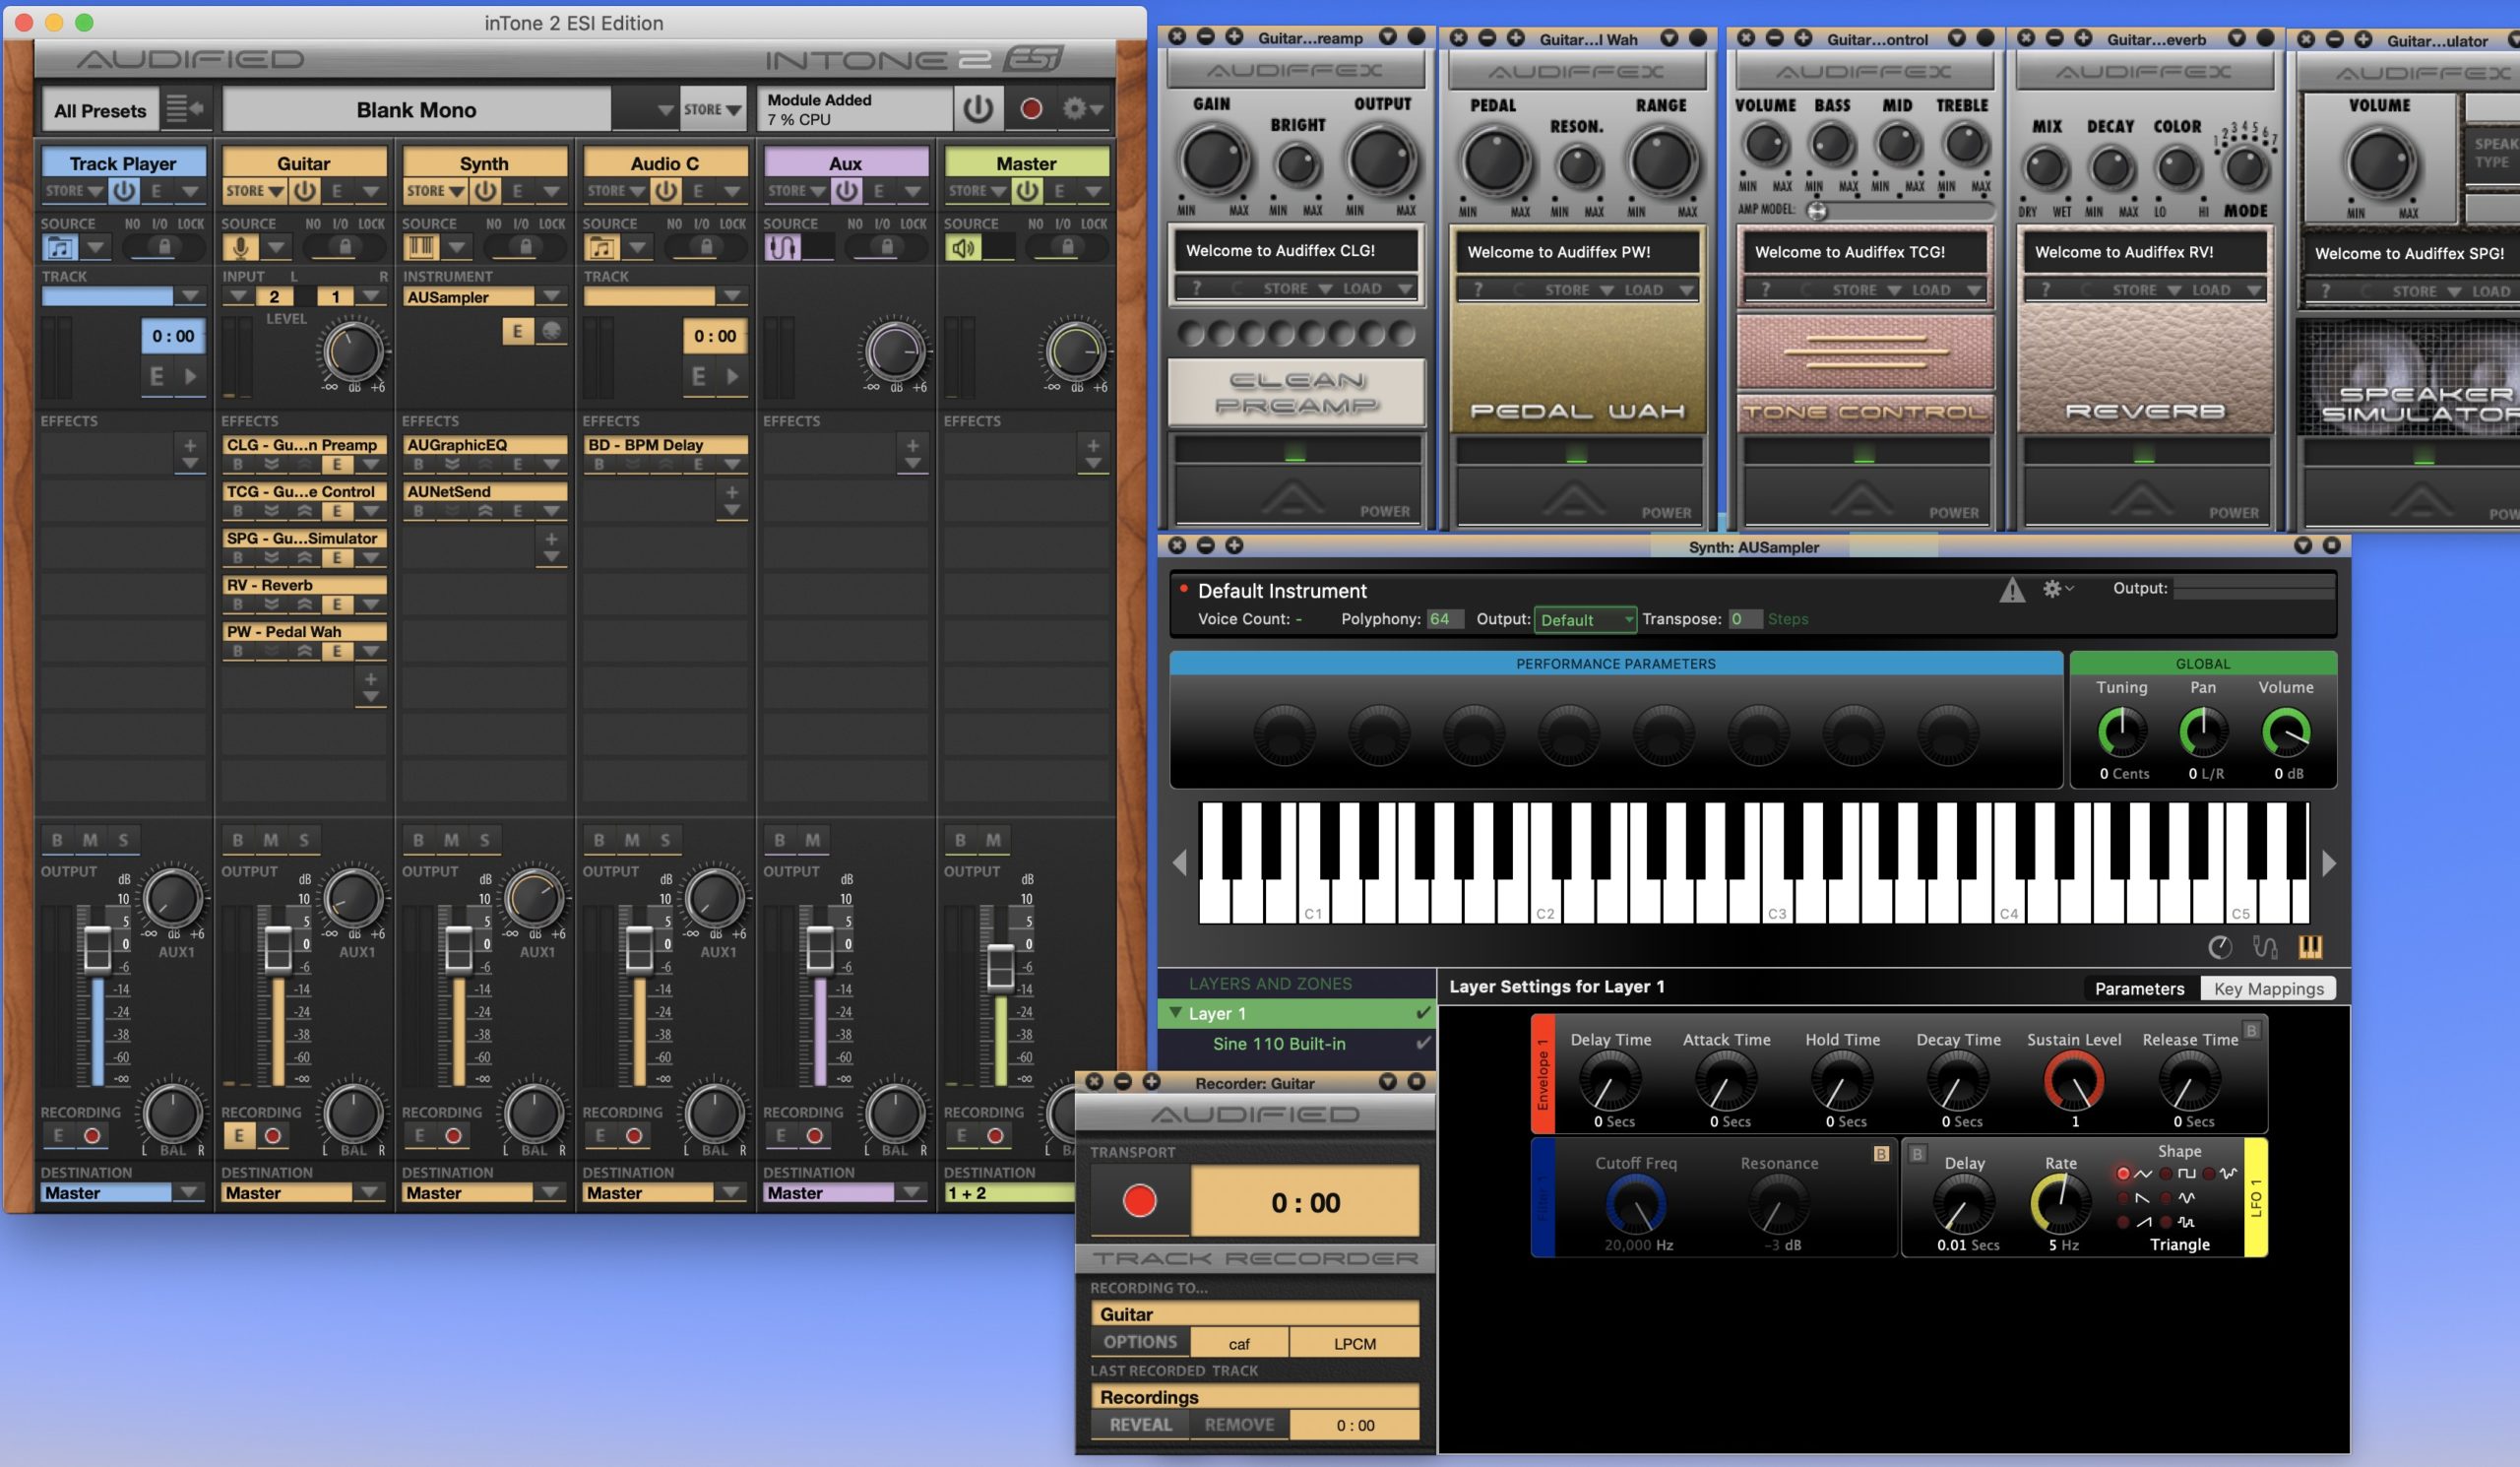Open the Aux destination Master dropdown

(910, 1192)
